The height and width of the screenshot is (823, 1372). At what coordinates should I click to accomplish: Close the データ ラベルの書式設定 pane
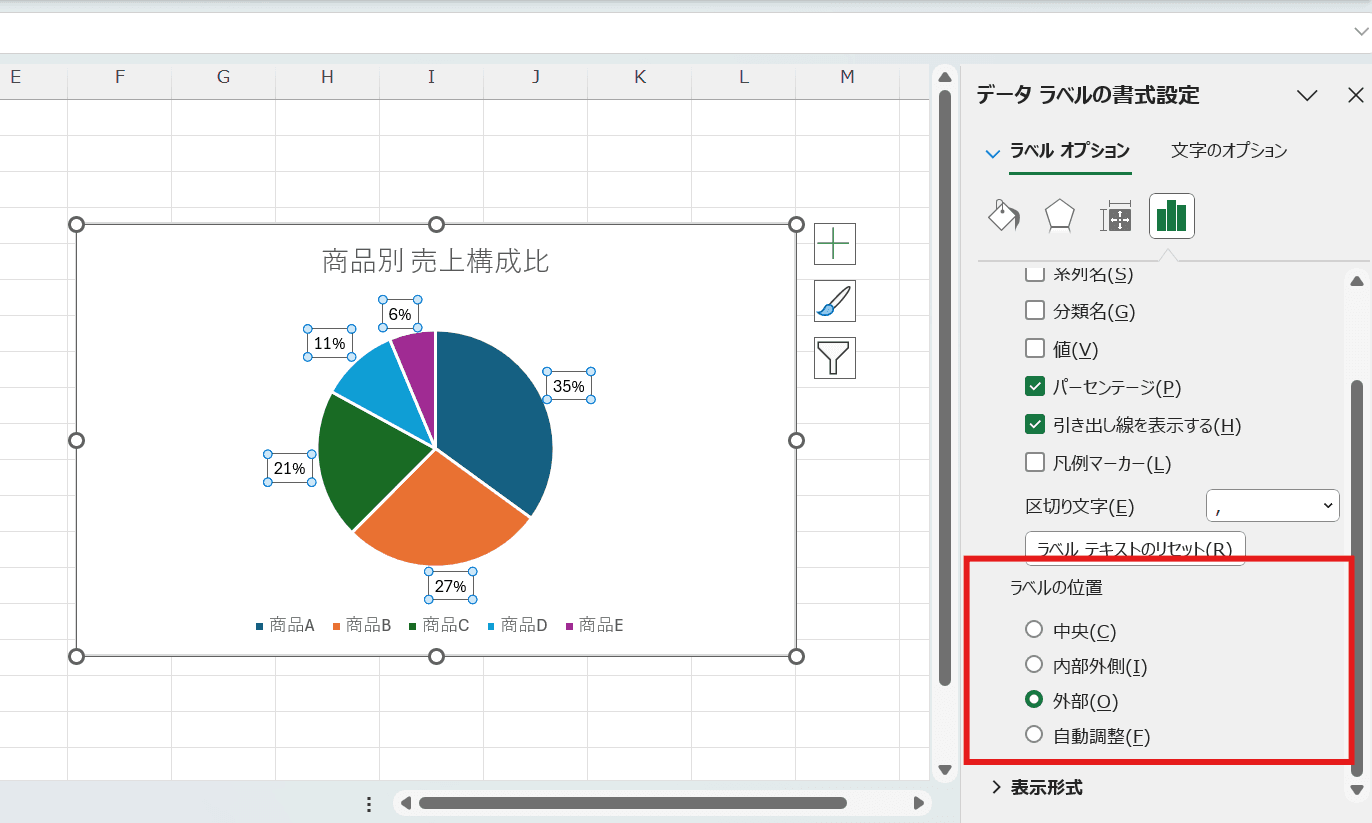[x=1355, y=95]
